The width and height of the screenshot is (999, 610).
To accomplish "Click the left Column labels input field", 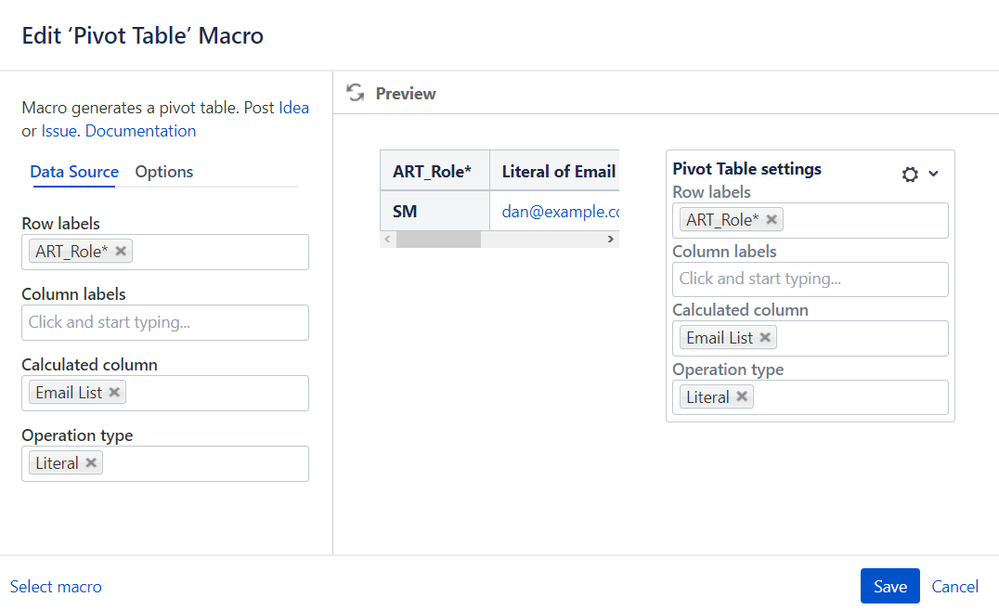I will tap(165, 322).
